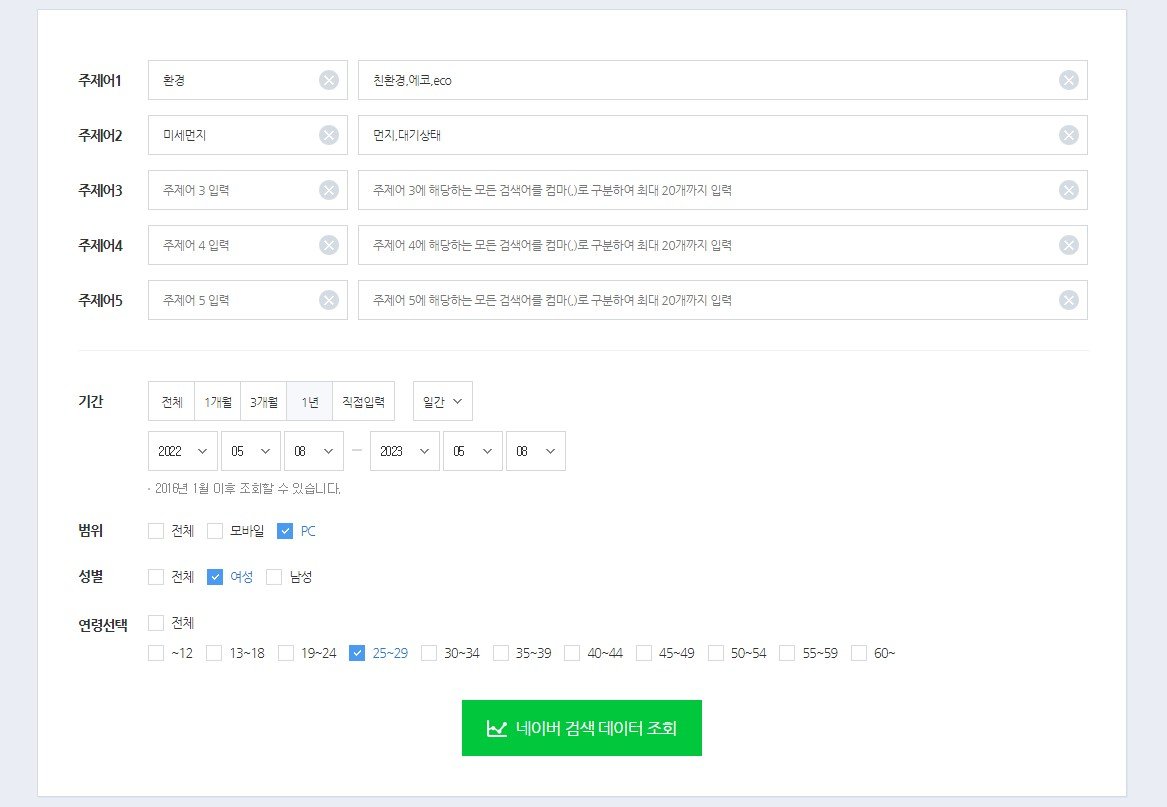Click 네이버 검색 데이터 조회 button
The width and height of the screenshot is (1167, 807).
pos(581,728)
